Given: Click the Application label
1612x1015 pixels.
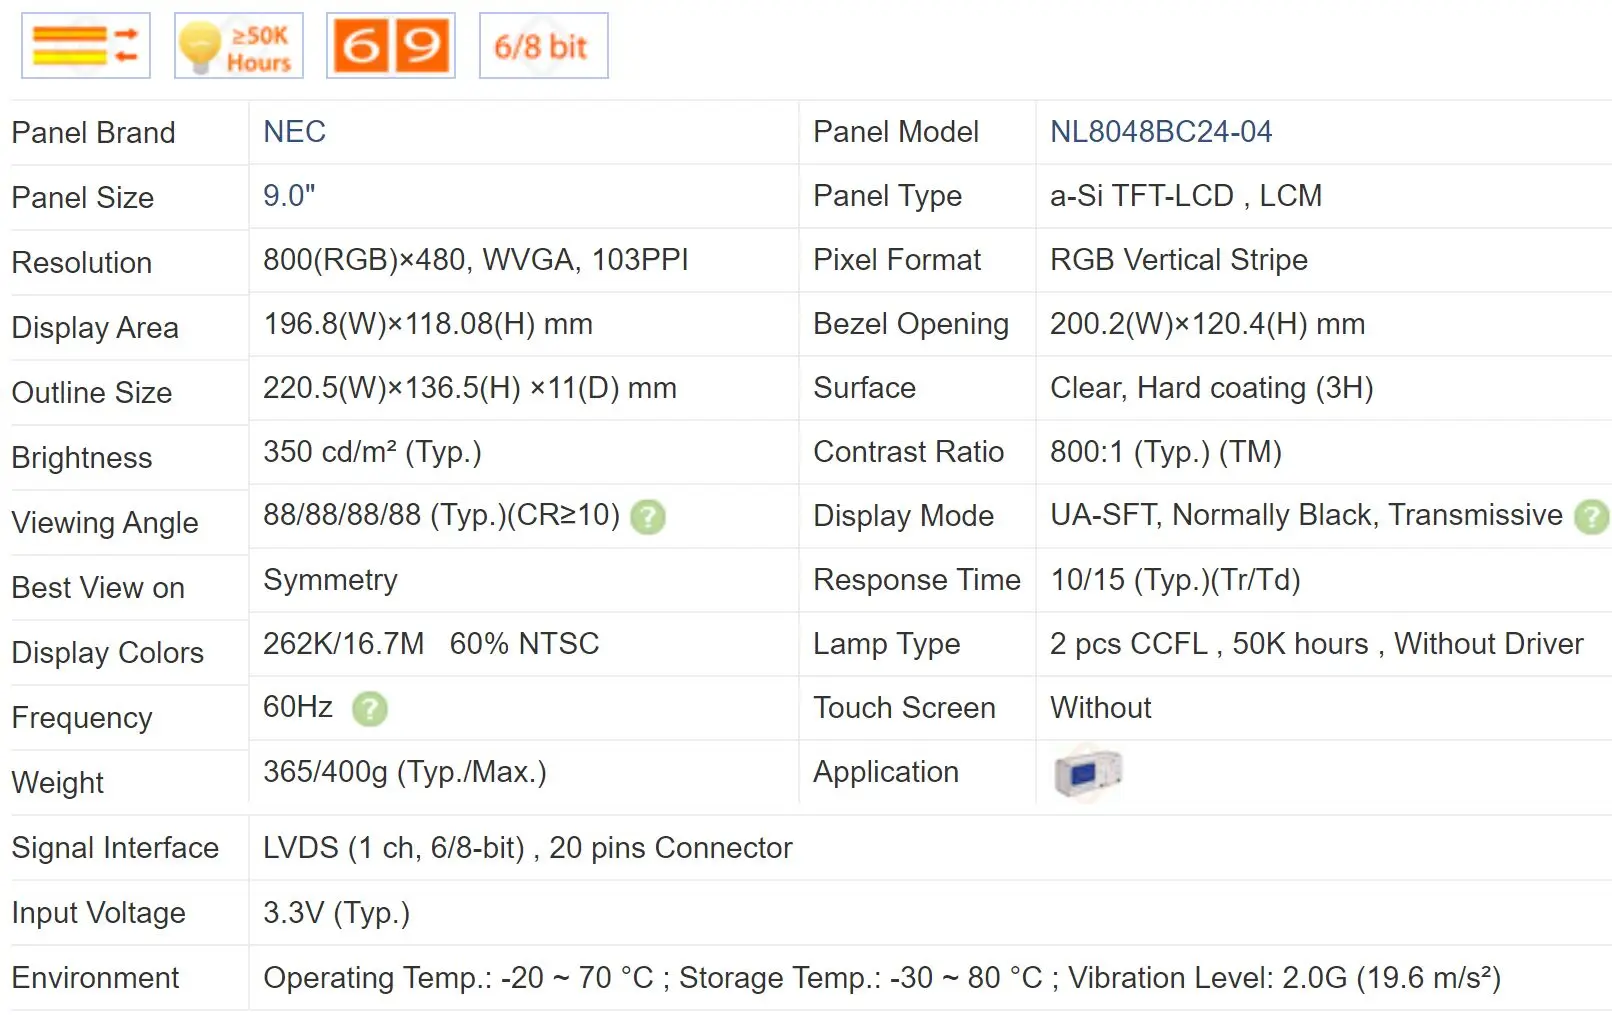Looking at the screenshot, I should point(886,772).
